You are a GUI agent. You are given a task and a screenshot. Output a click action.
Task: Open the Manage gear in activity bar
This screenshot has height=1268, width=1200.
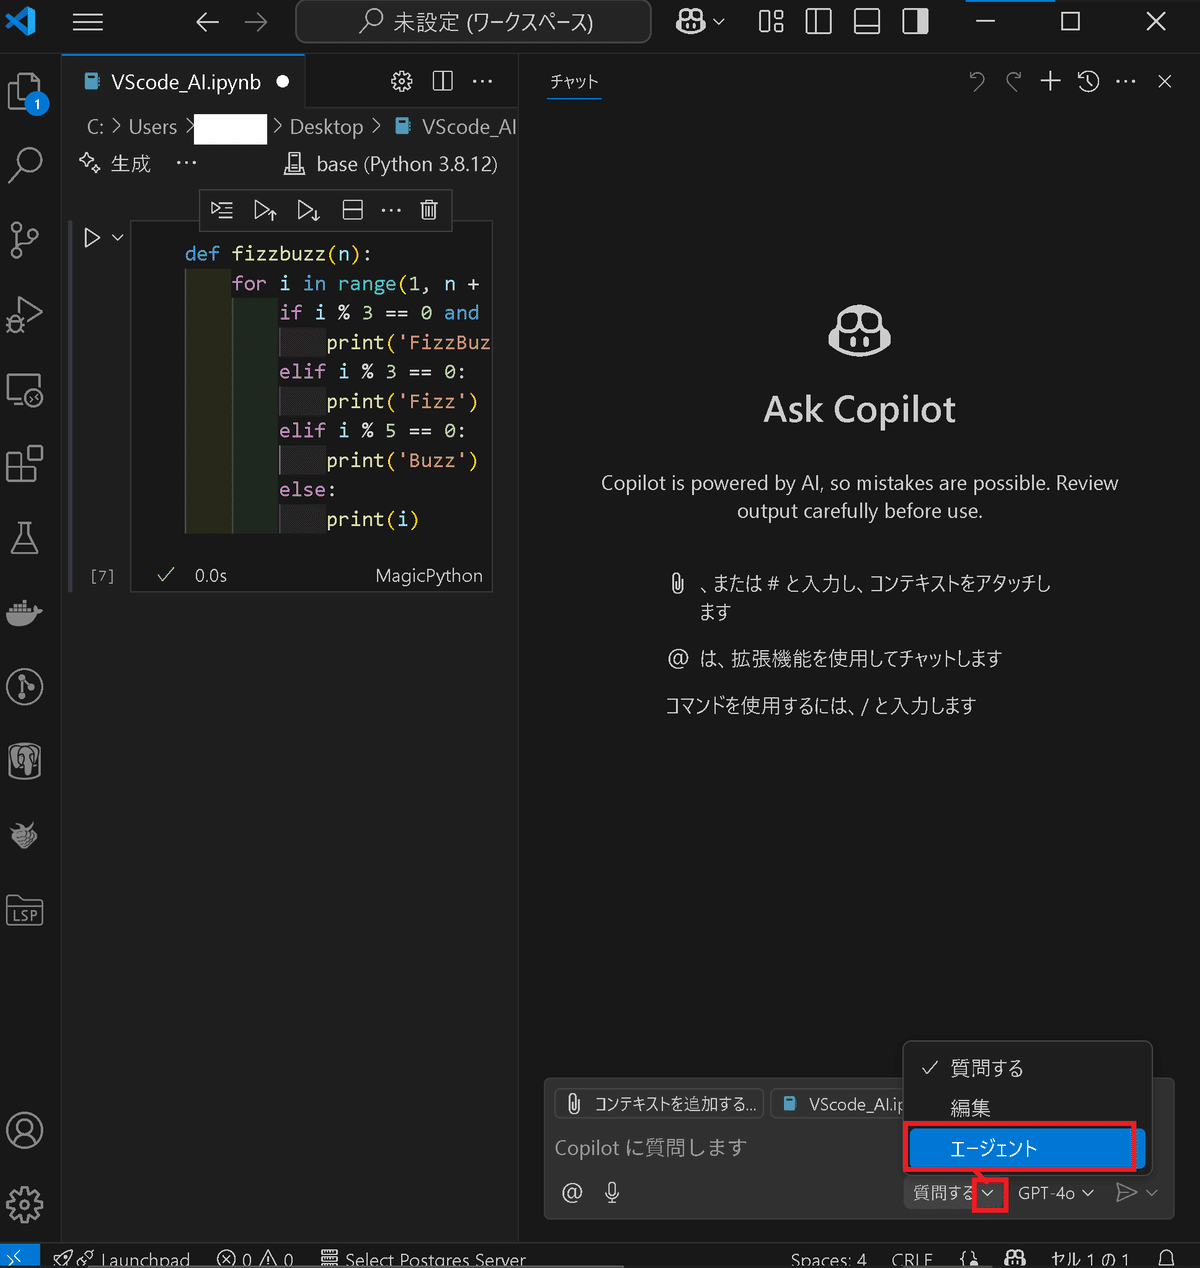(25, 1204)
